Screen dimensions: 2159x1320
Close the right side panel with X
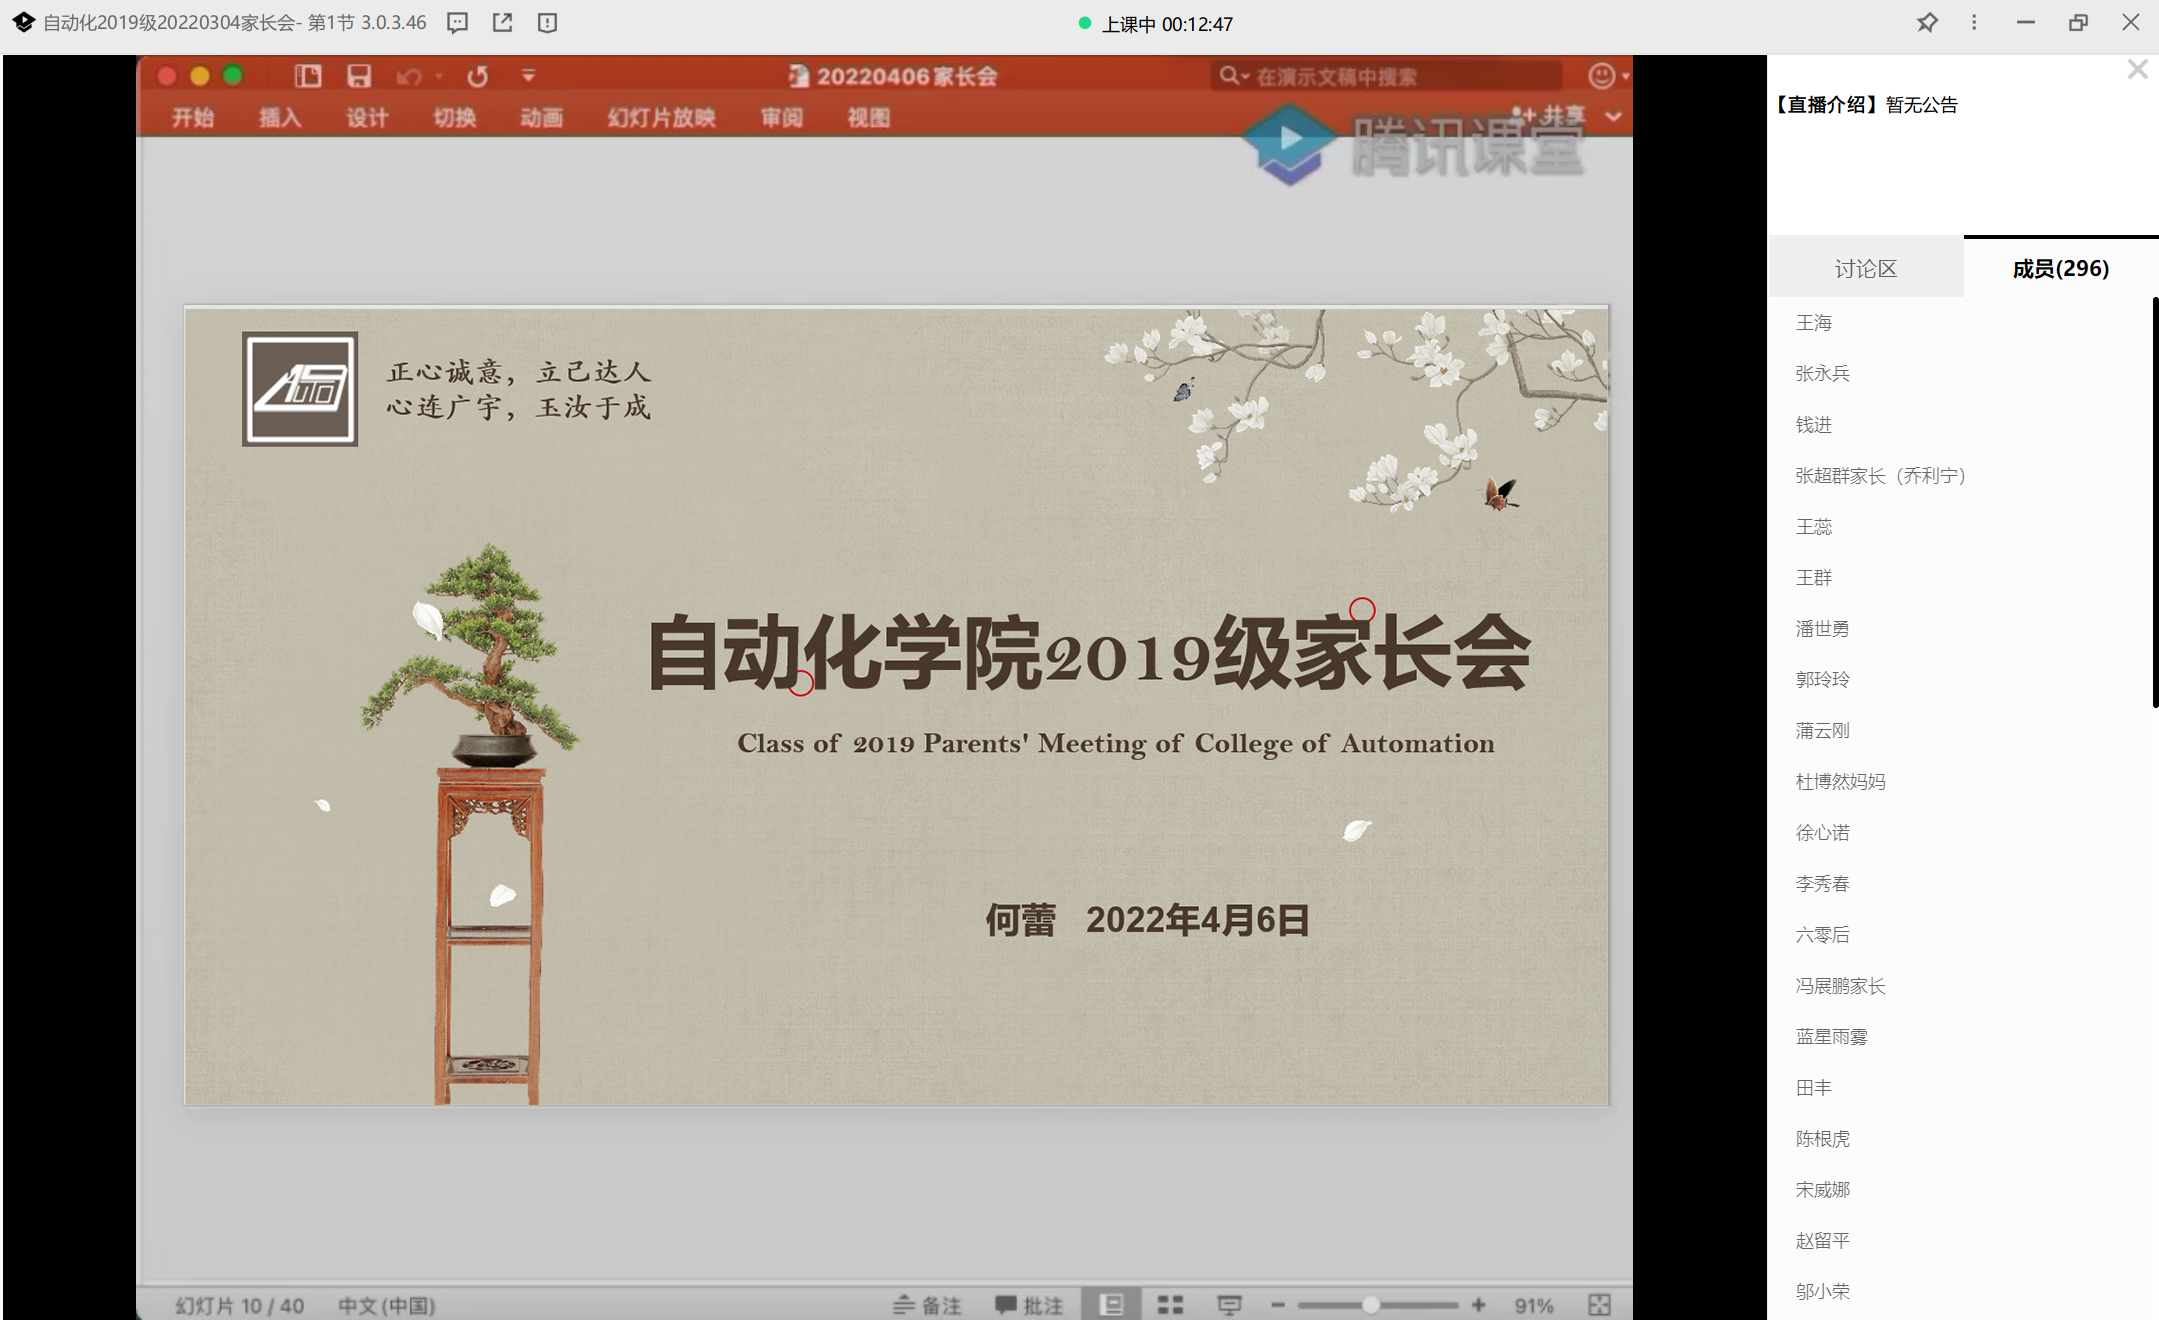[x=2137, y=69]
